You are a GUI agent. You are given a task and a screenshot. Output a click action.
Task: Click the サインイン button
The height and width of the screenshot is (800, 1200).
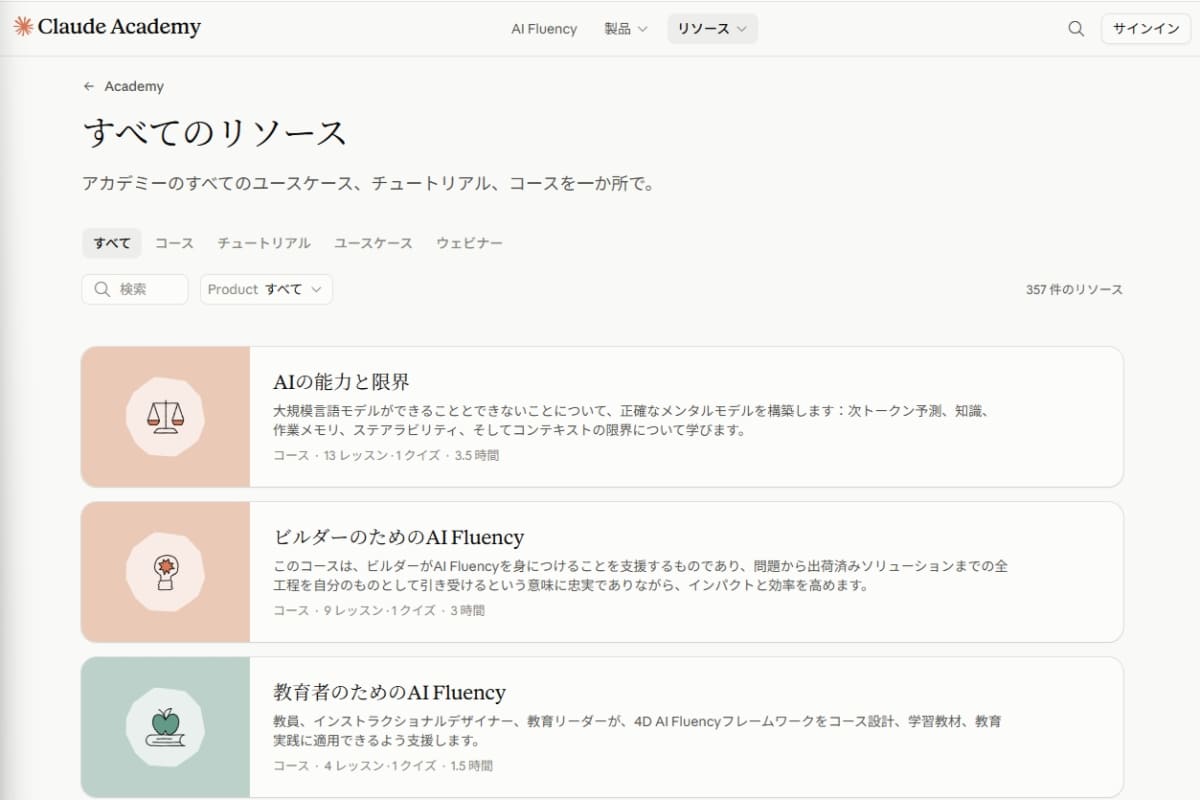coord(1146,29)
